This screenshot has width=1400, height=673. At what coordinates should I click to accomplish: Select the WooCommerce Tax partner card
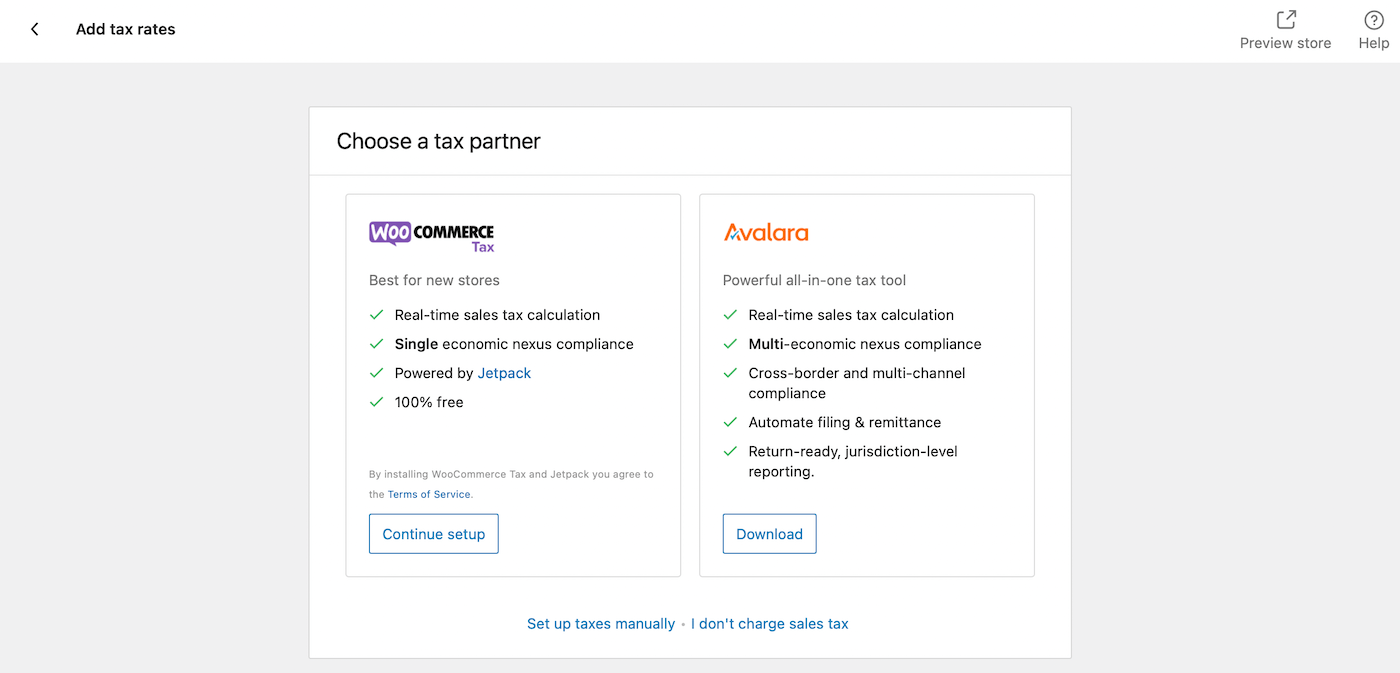[513, 385]
